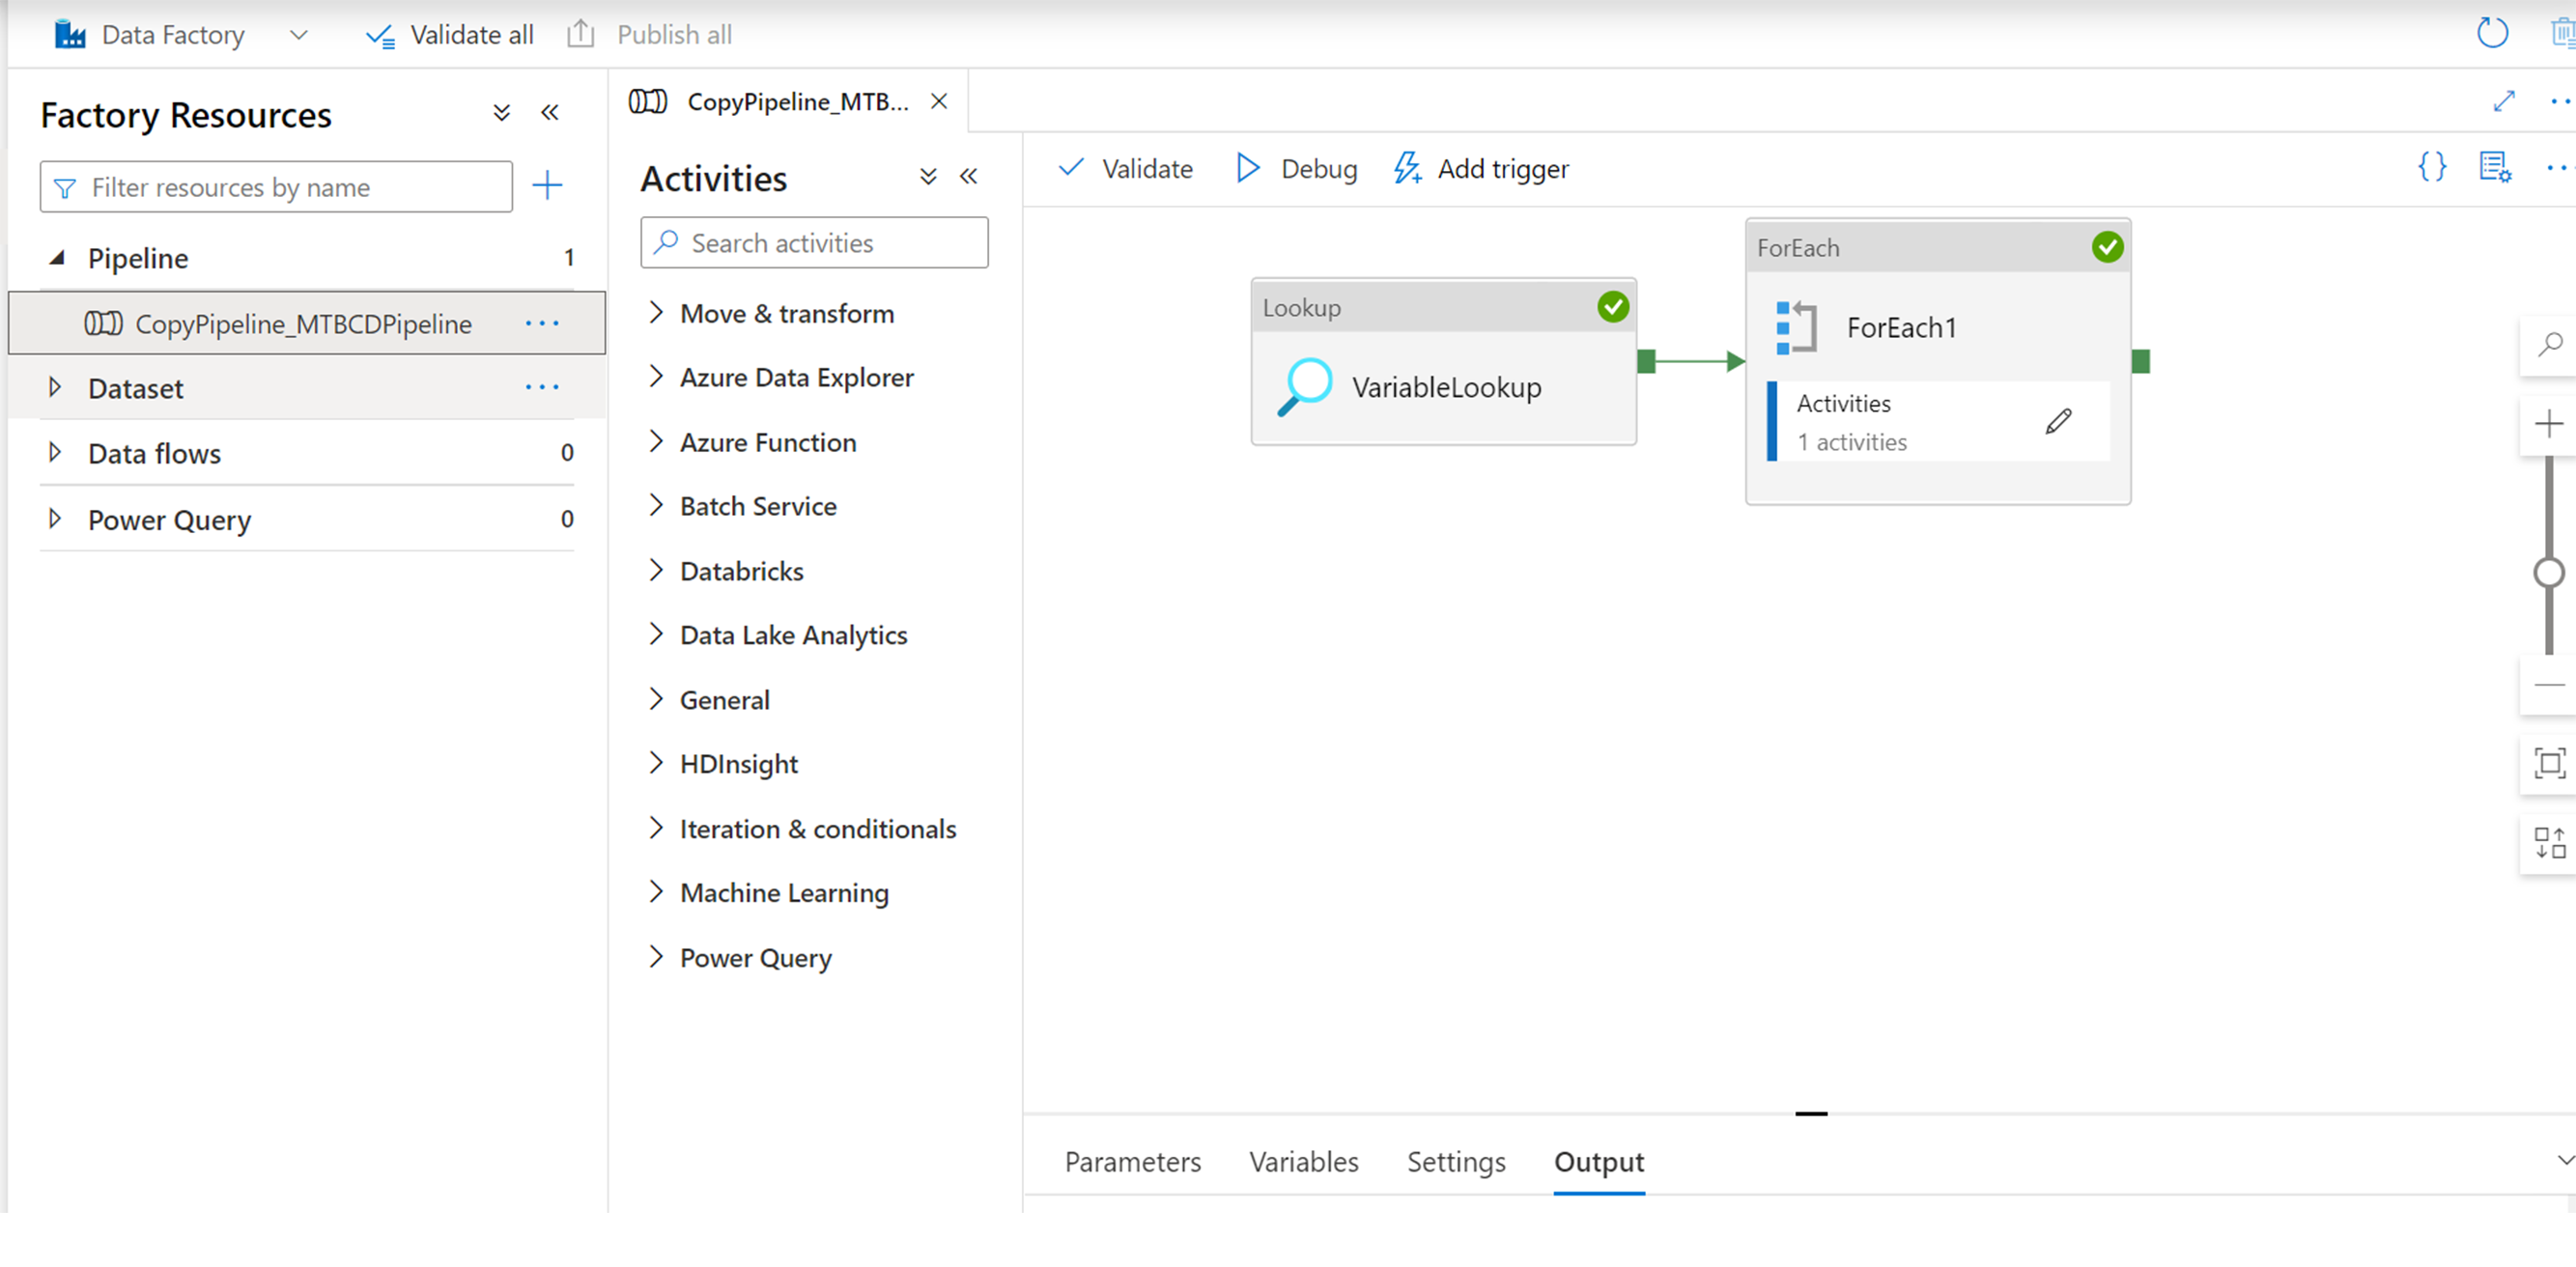The width and height of the screenshot is (2576, 1267).
Task: Hide the Factory Resources pane
Action: click(x=550, y=112)
